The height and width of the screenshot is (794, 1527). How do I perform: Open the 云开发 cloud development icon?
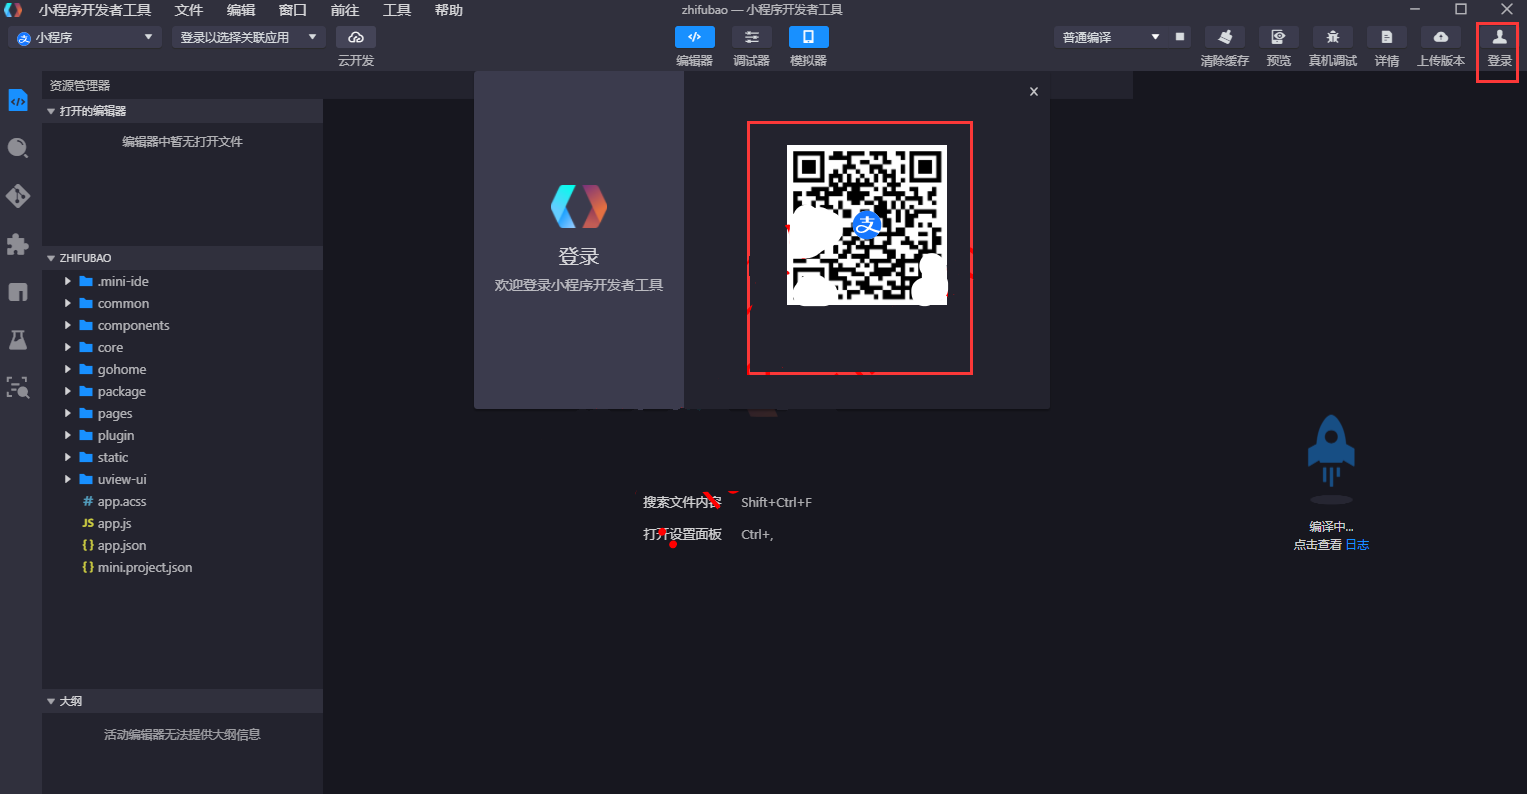(356, 37)
